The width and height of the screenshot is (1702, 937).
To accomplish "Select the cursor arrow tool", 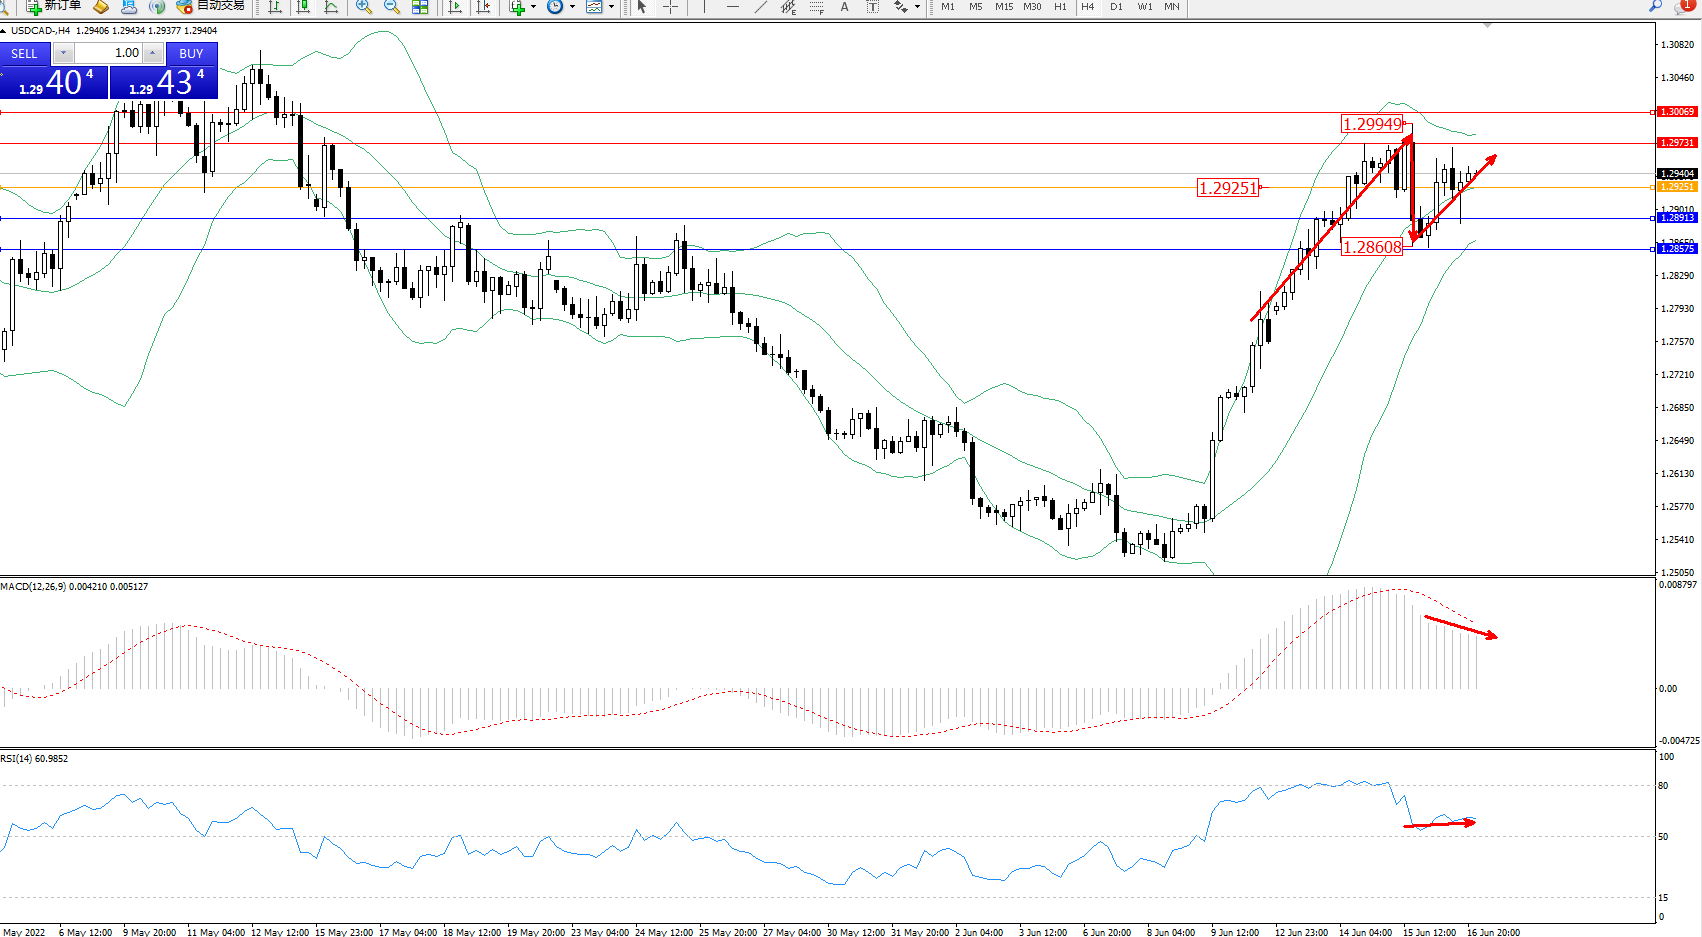I will tap(642, 7).
